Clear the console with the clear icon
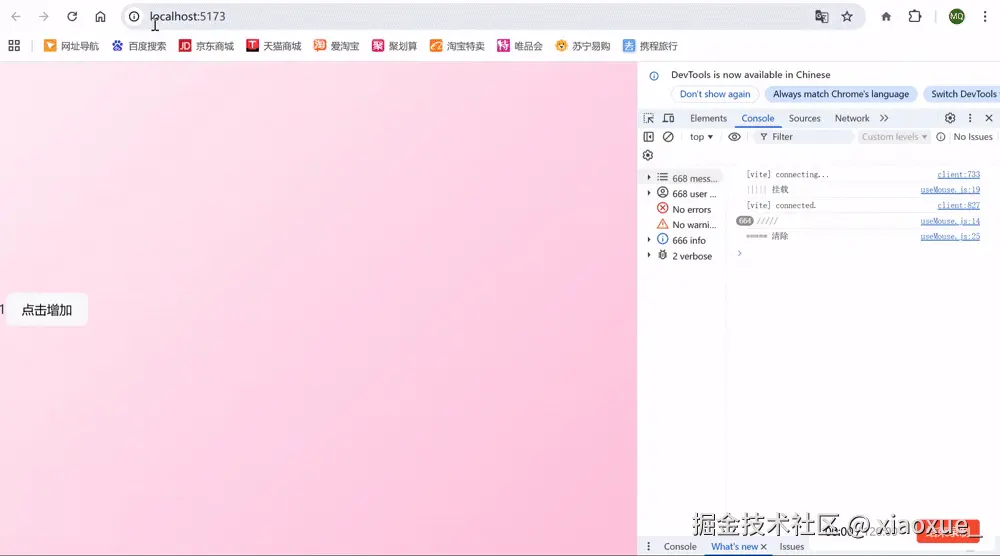The height and width of the screenshot is (556, 1000). click(x=668, y=137)
